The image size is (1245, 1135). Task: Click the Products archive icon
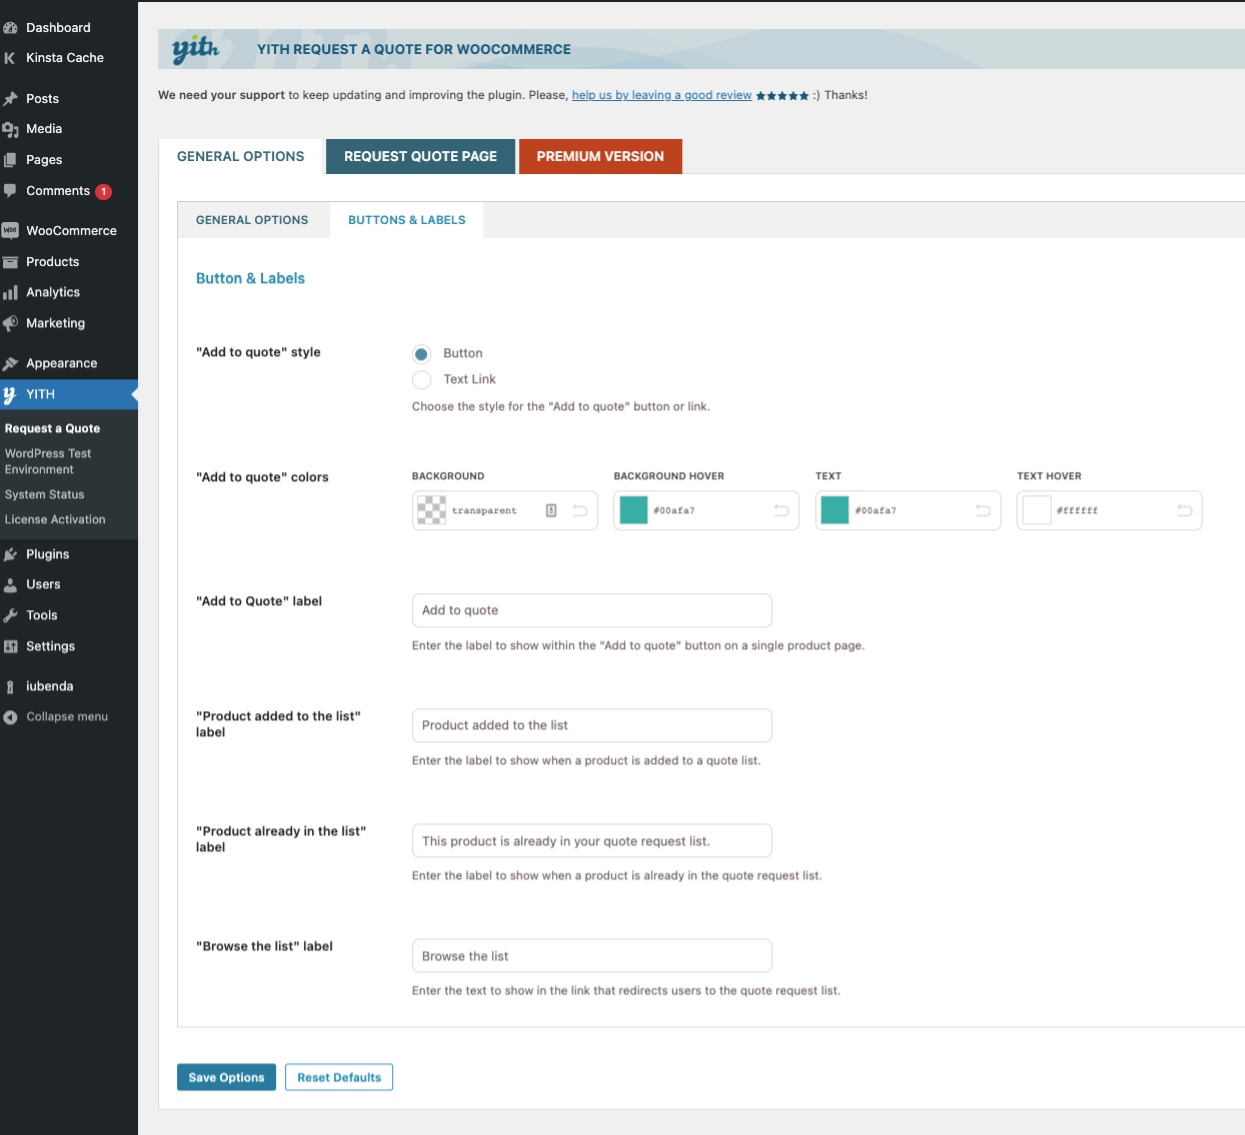(x=10, y=262)
